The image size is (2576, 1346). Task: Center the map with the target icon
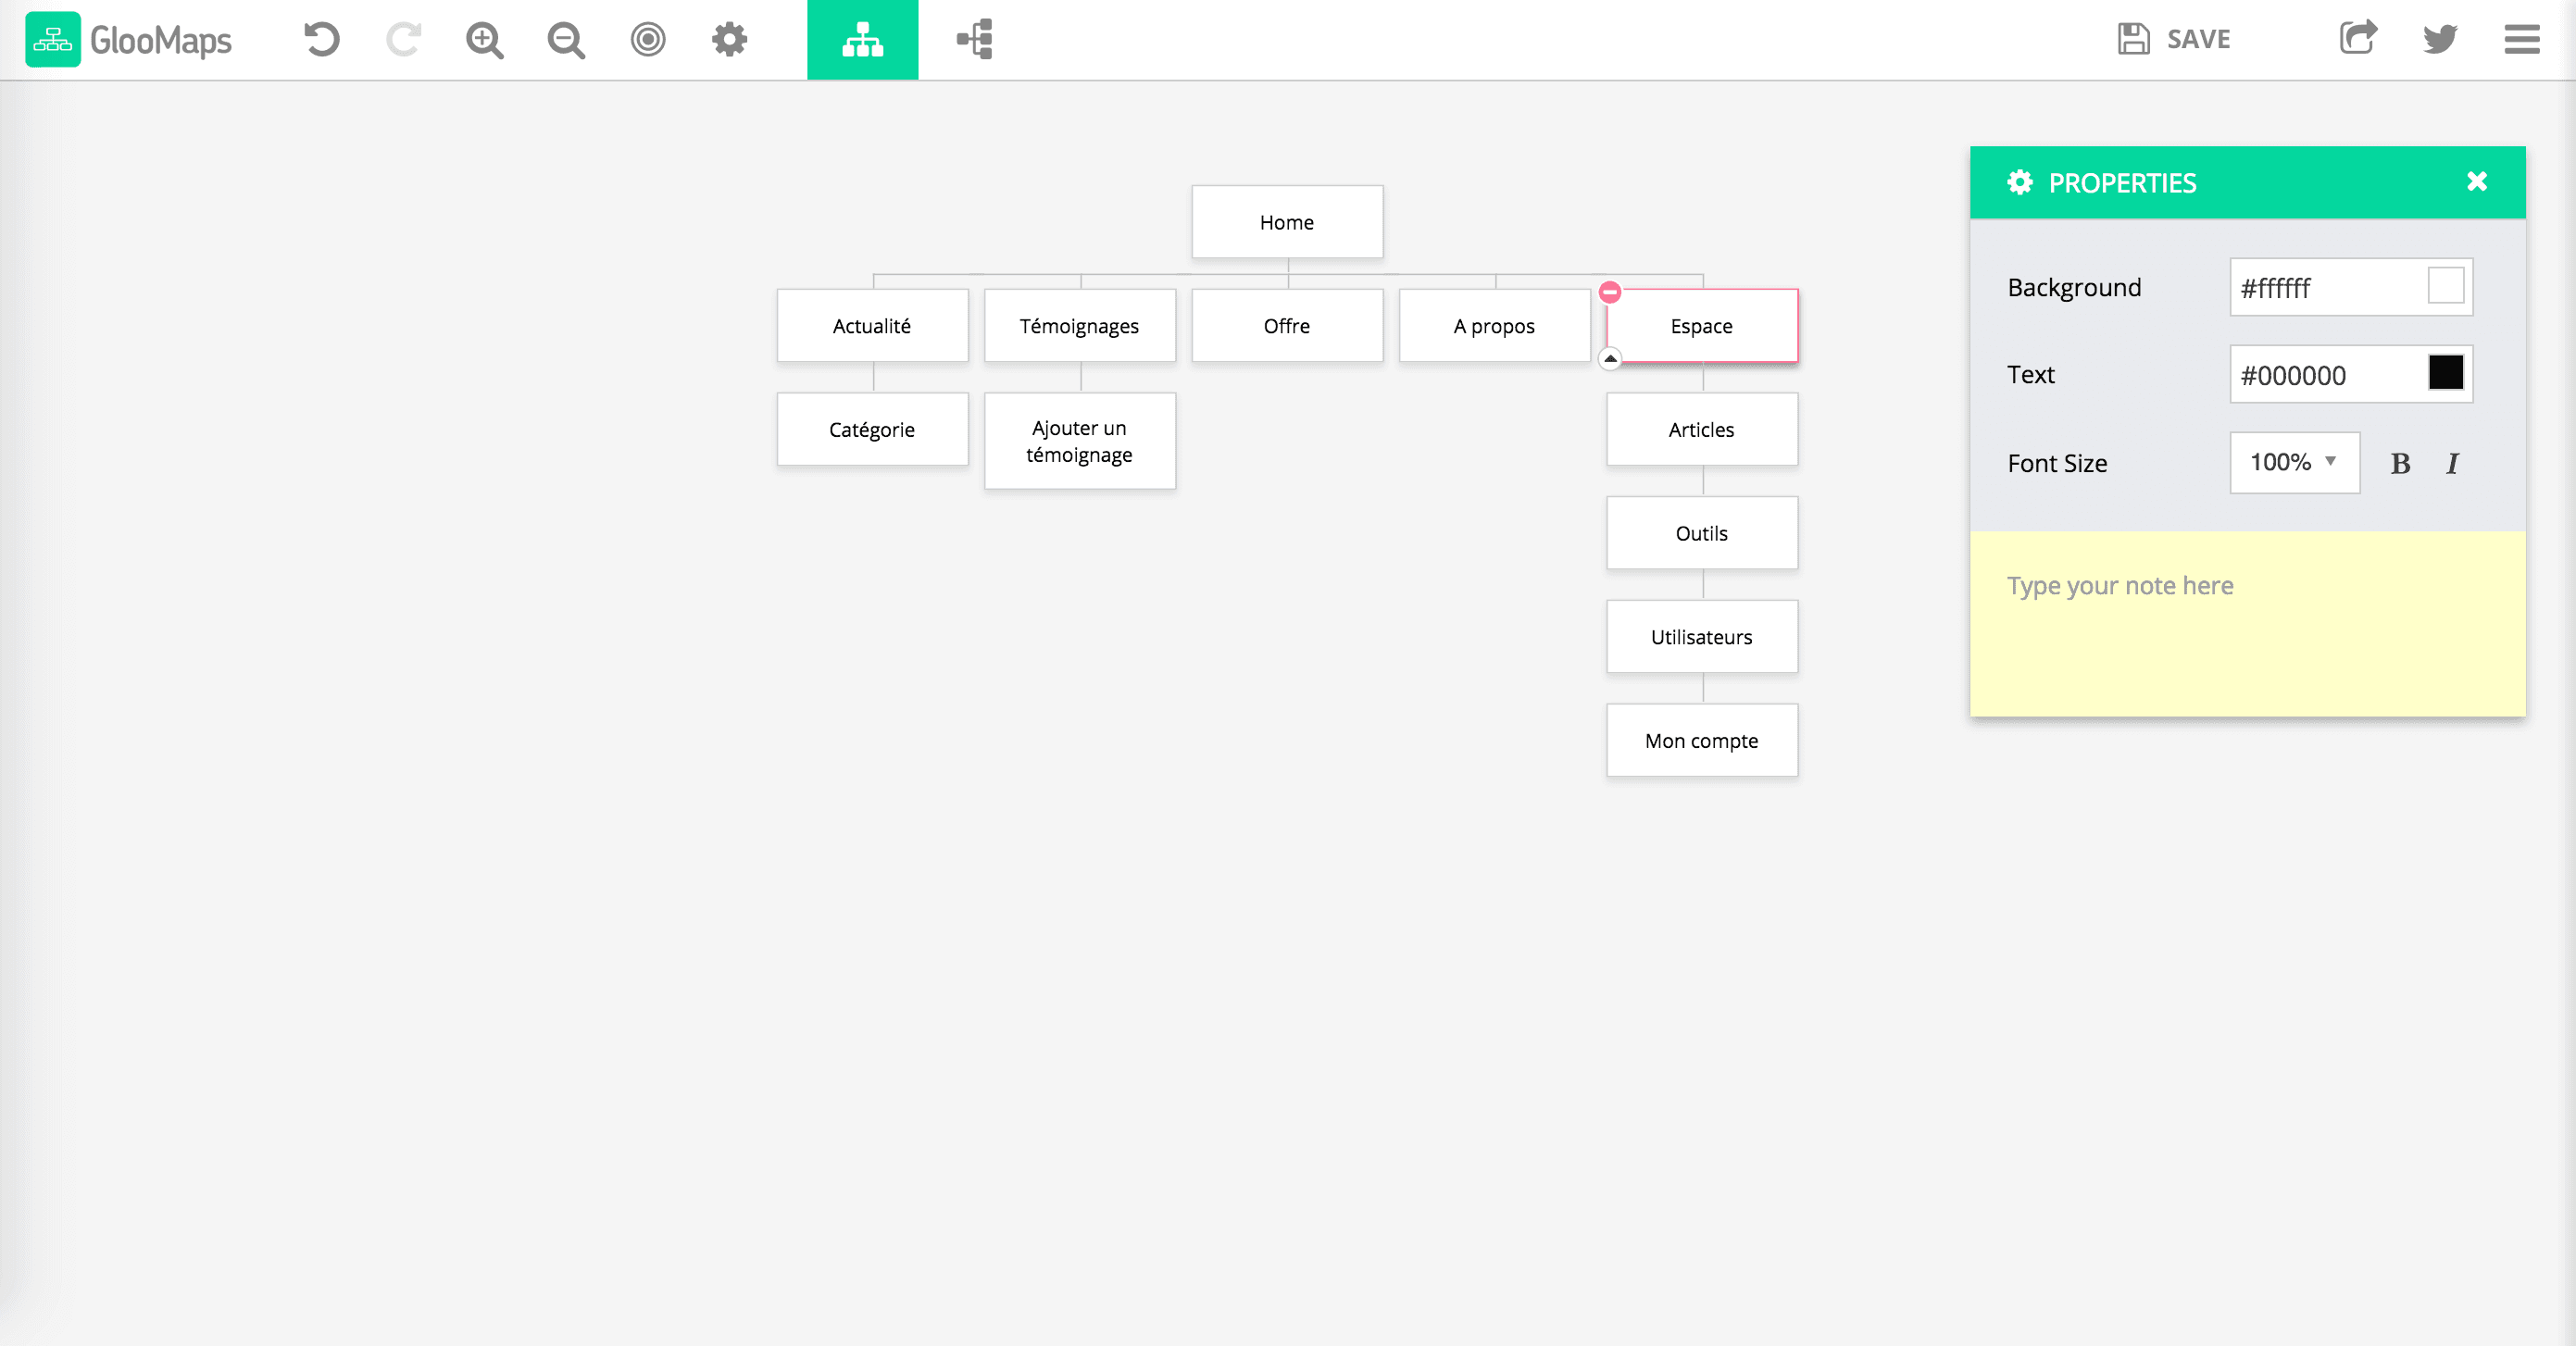coord(648,40)
